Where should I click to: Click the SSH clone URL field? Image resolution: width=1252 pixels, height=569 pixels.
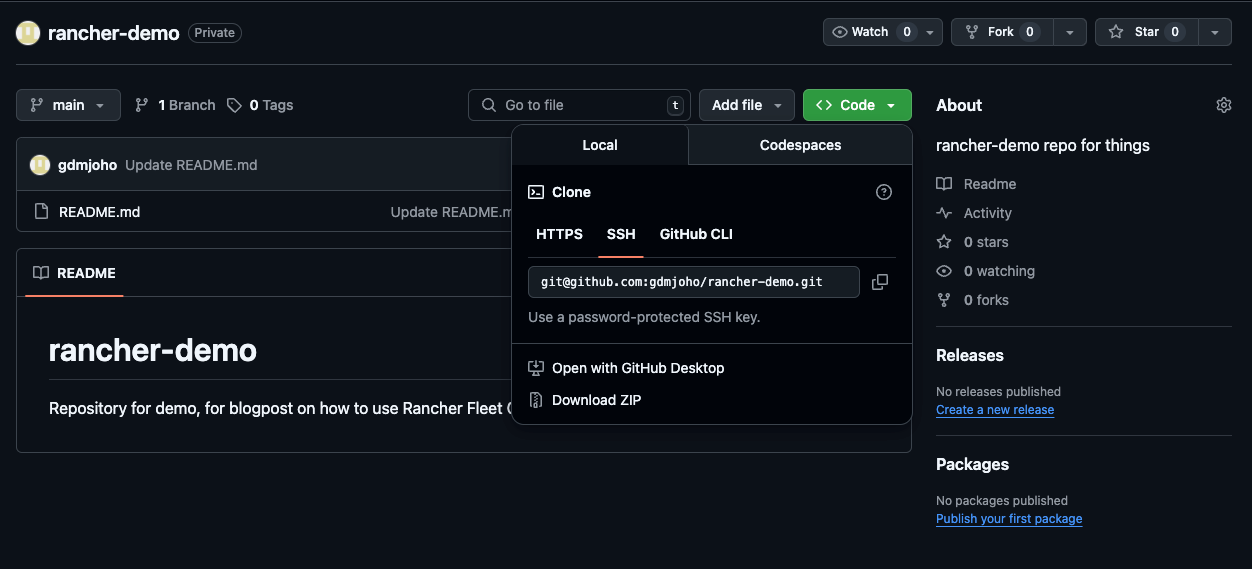[694, 282]
